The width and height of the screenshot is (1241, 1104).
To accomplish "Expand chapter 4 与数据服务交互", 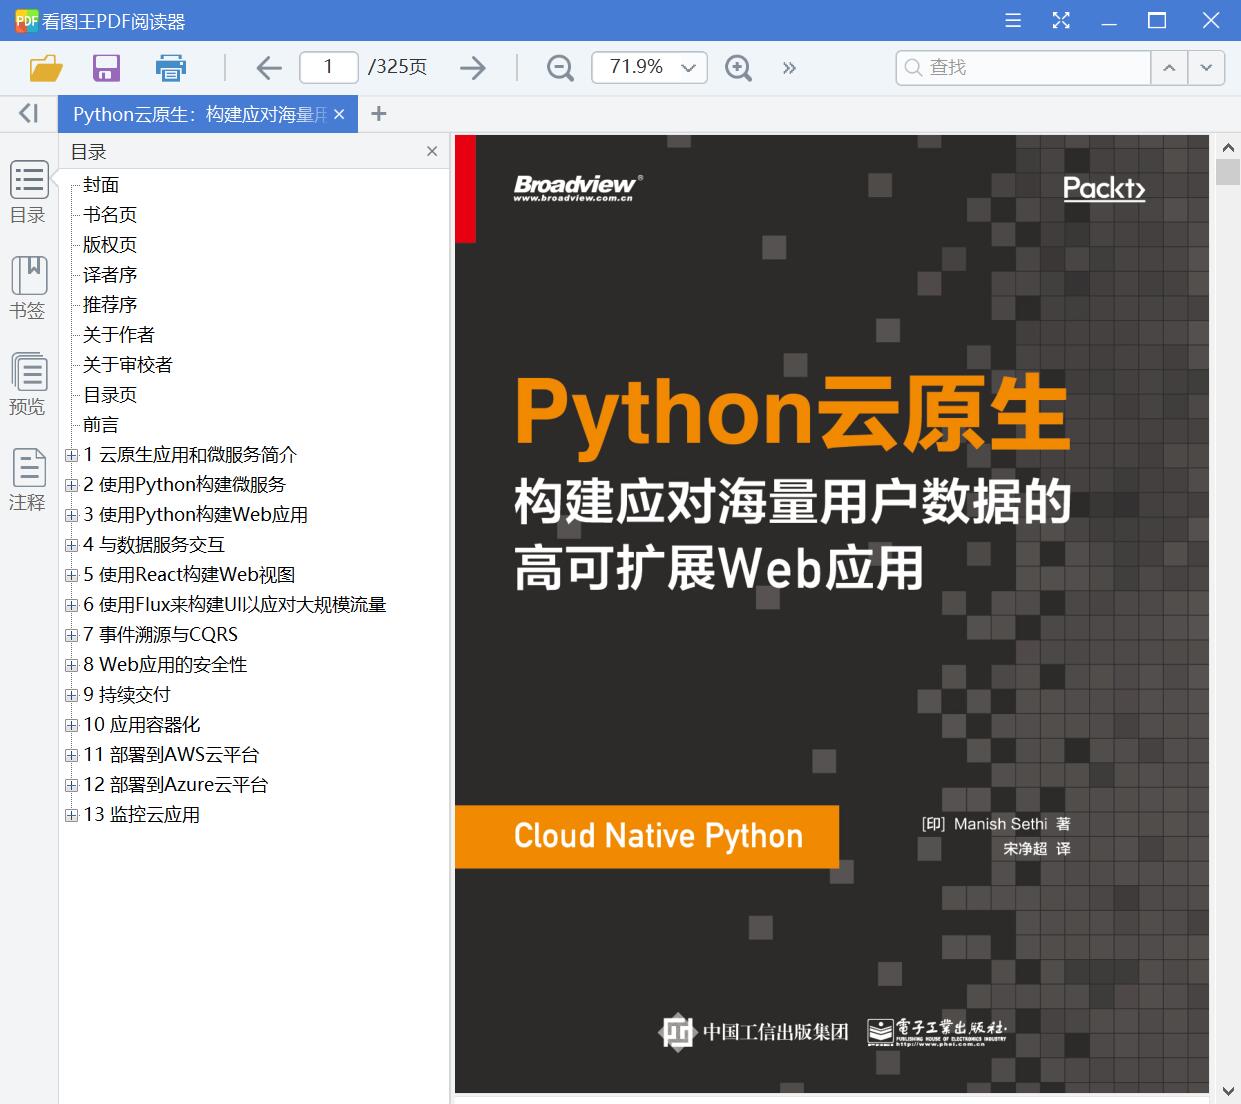I will pos(71,545).
